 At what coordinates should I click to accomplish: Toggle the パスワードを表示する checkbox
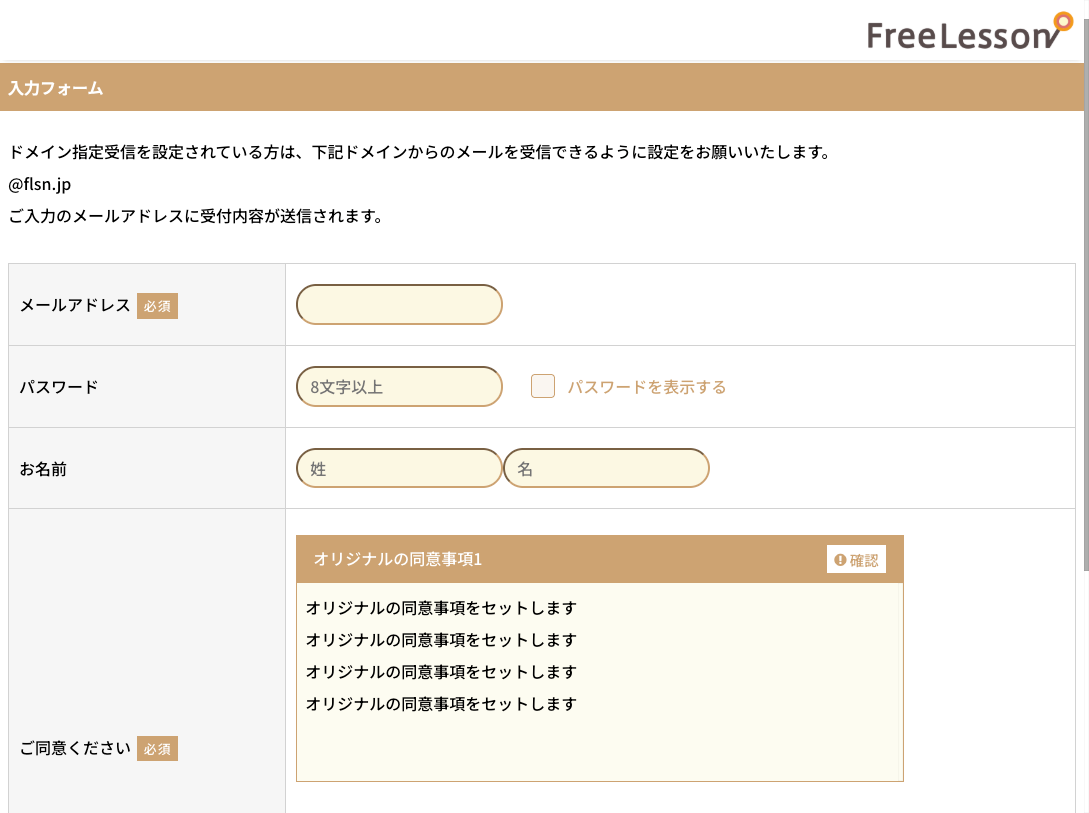click(543, 387)
